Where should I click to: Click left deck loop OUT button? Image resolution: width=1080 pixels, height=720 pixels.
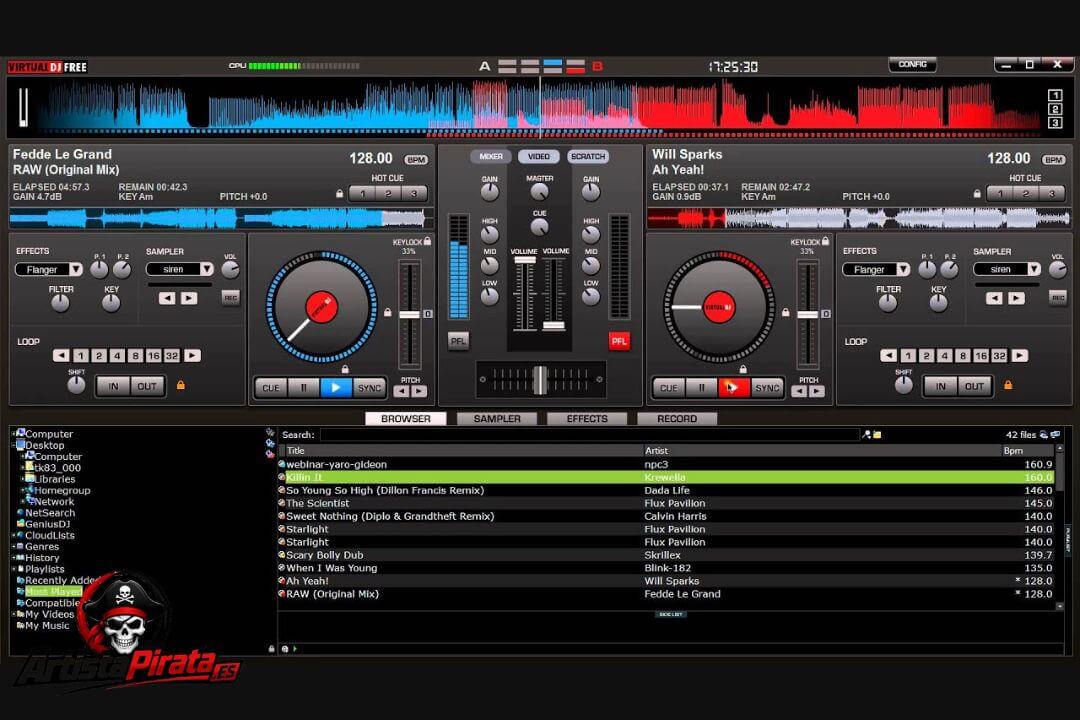tap(147, 386)
